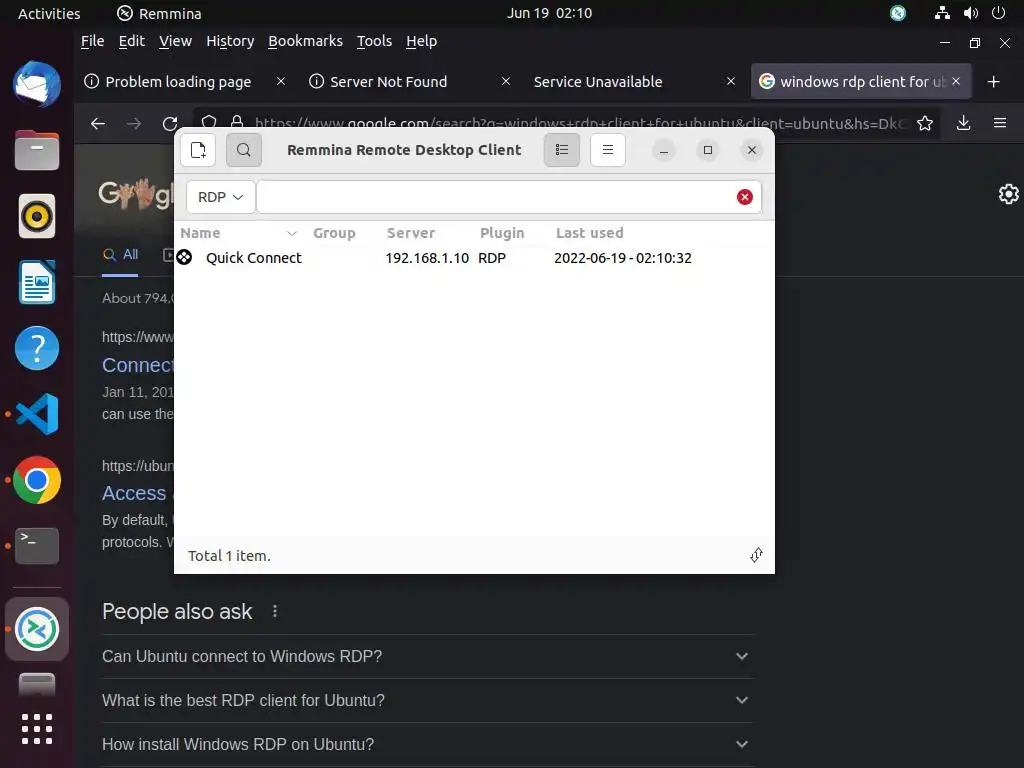This screenshot has height=768, width=1024.
Task: Open Remmina icon in the dock
Action: [37, 630]
